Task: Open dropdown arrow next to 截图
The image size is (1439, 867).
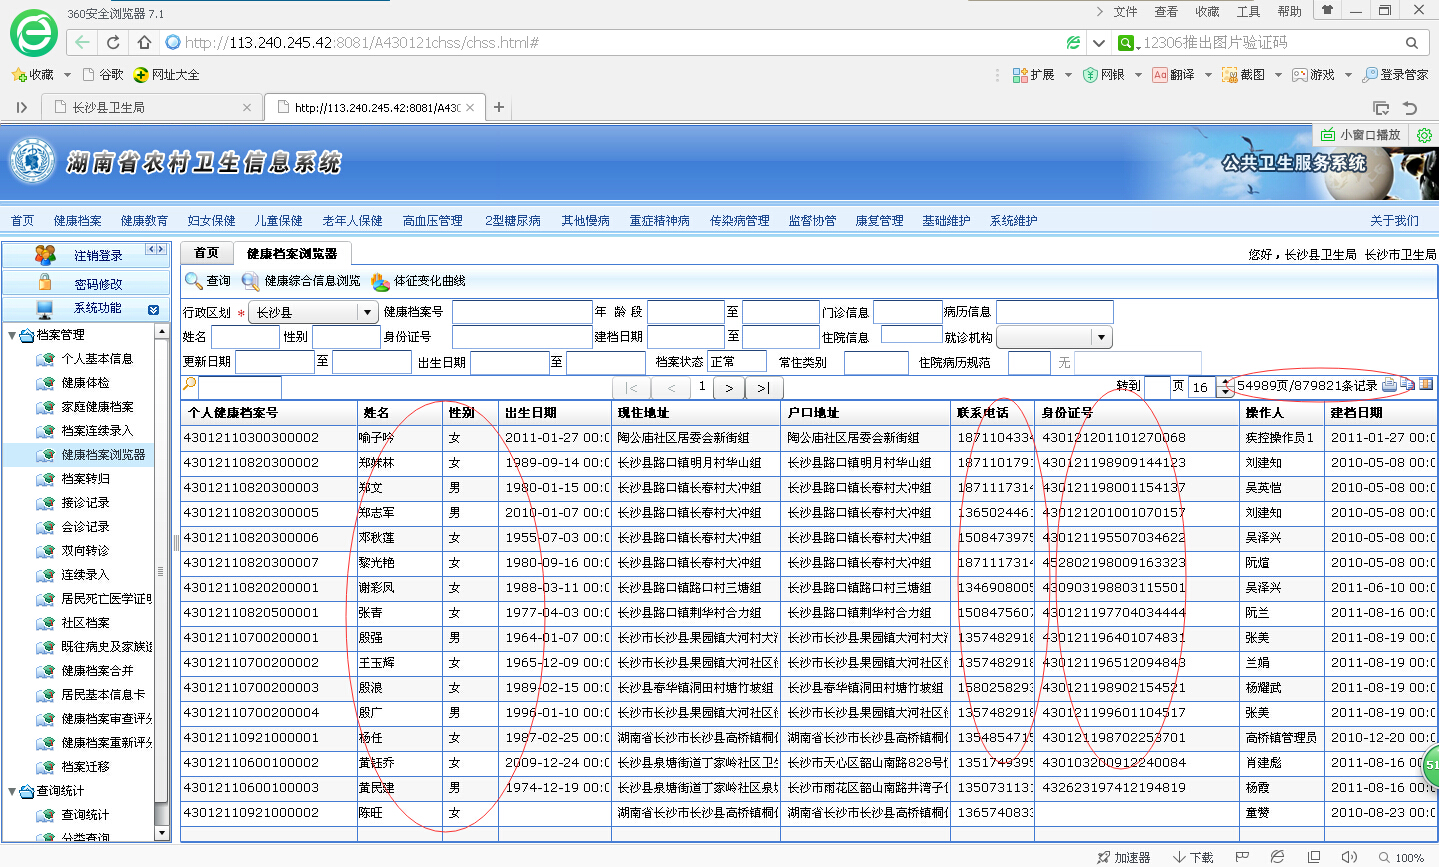Action: click(x=1277, y=75)
